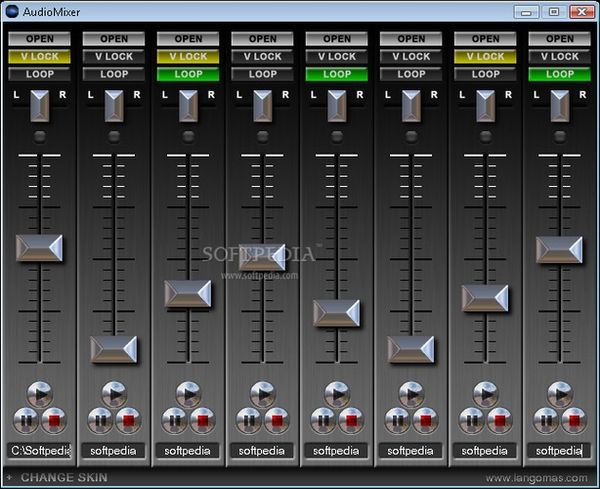The width and height of the screenshot is (600, 489).
Task: Enable V LOCK on channel 8
Action: pyautogui.click(x=559, y=57)
